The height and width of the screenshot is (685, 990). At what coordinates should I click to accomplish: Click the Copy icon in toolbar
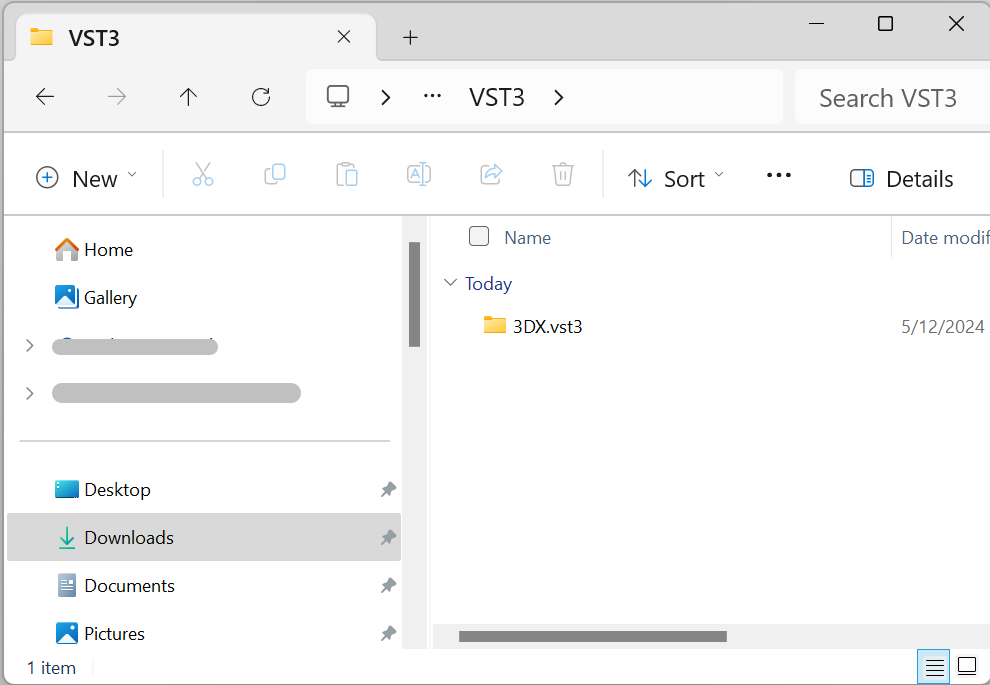coord(275,175)
